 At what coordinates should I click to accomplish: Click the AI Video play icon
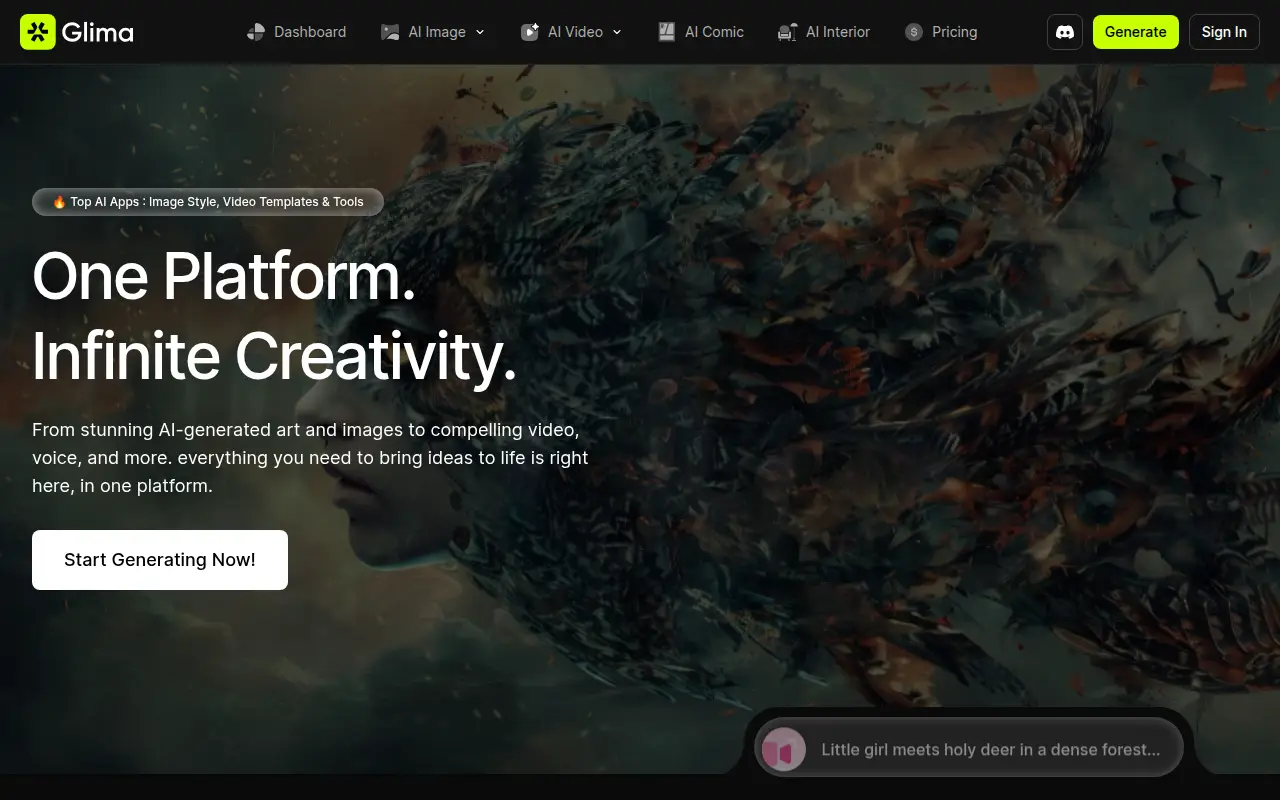(530, 32)
